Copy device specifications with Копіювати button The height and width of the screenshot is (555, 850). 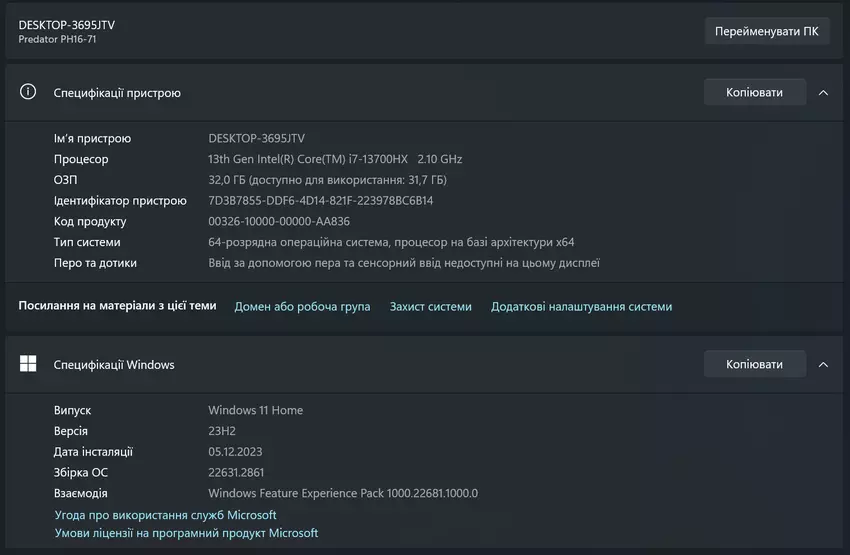pyautogui.click(x=754, y=92)
